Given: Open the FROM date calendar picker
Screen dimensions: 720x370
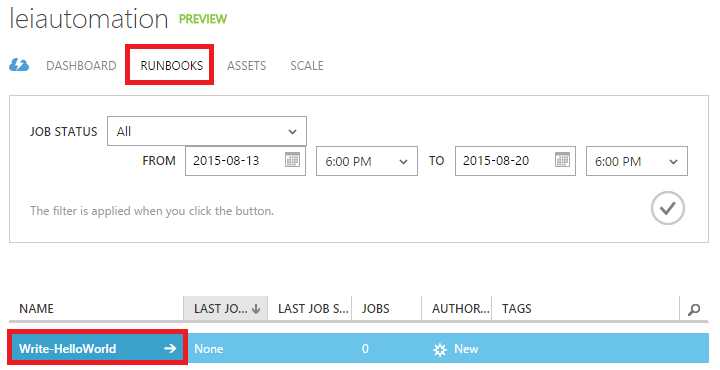Looking at the screenshot, I should [292, 160].
